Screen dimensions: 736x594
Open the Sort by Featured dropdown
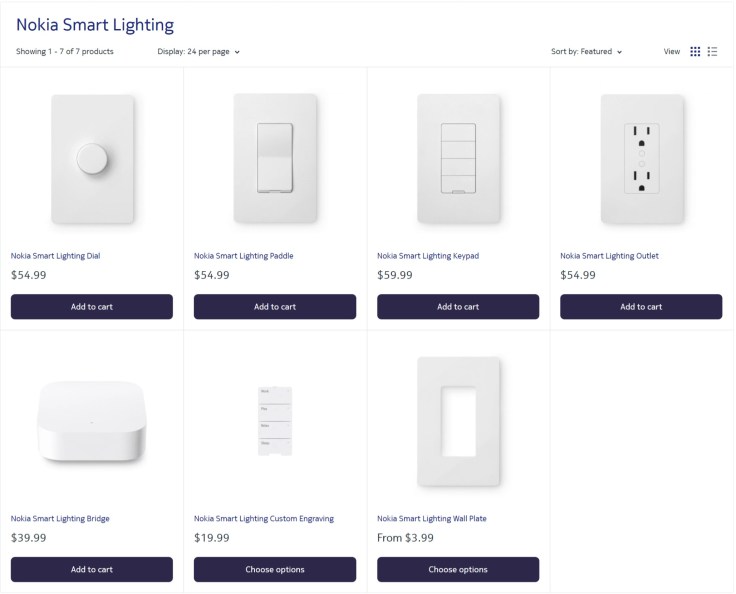[587, 51]
